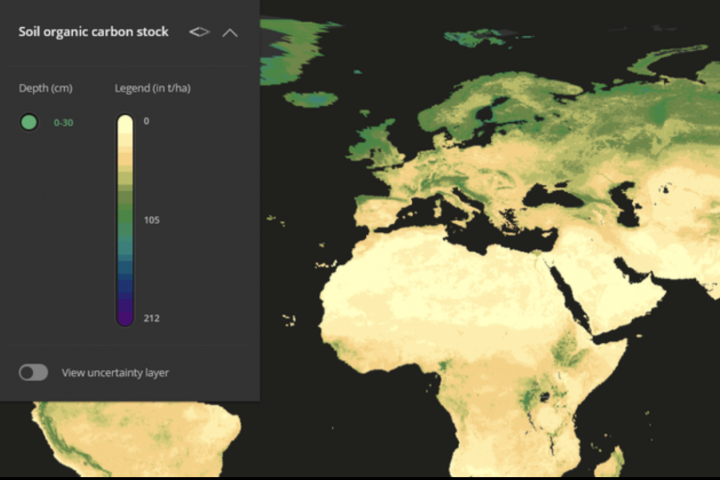
Task: Click the layer switcher arrows icon
Action: (x=199, y=32)
